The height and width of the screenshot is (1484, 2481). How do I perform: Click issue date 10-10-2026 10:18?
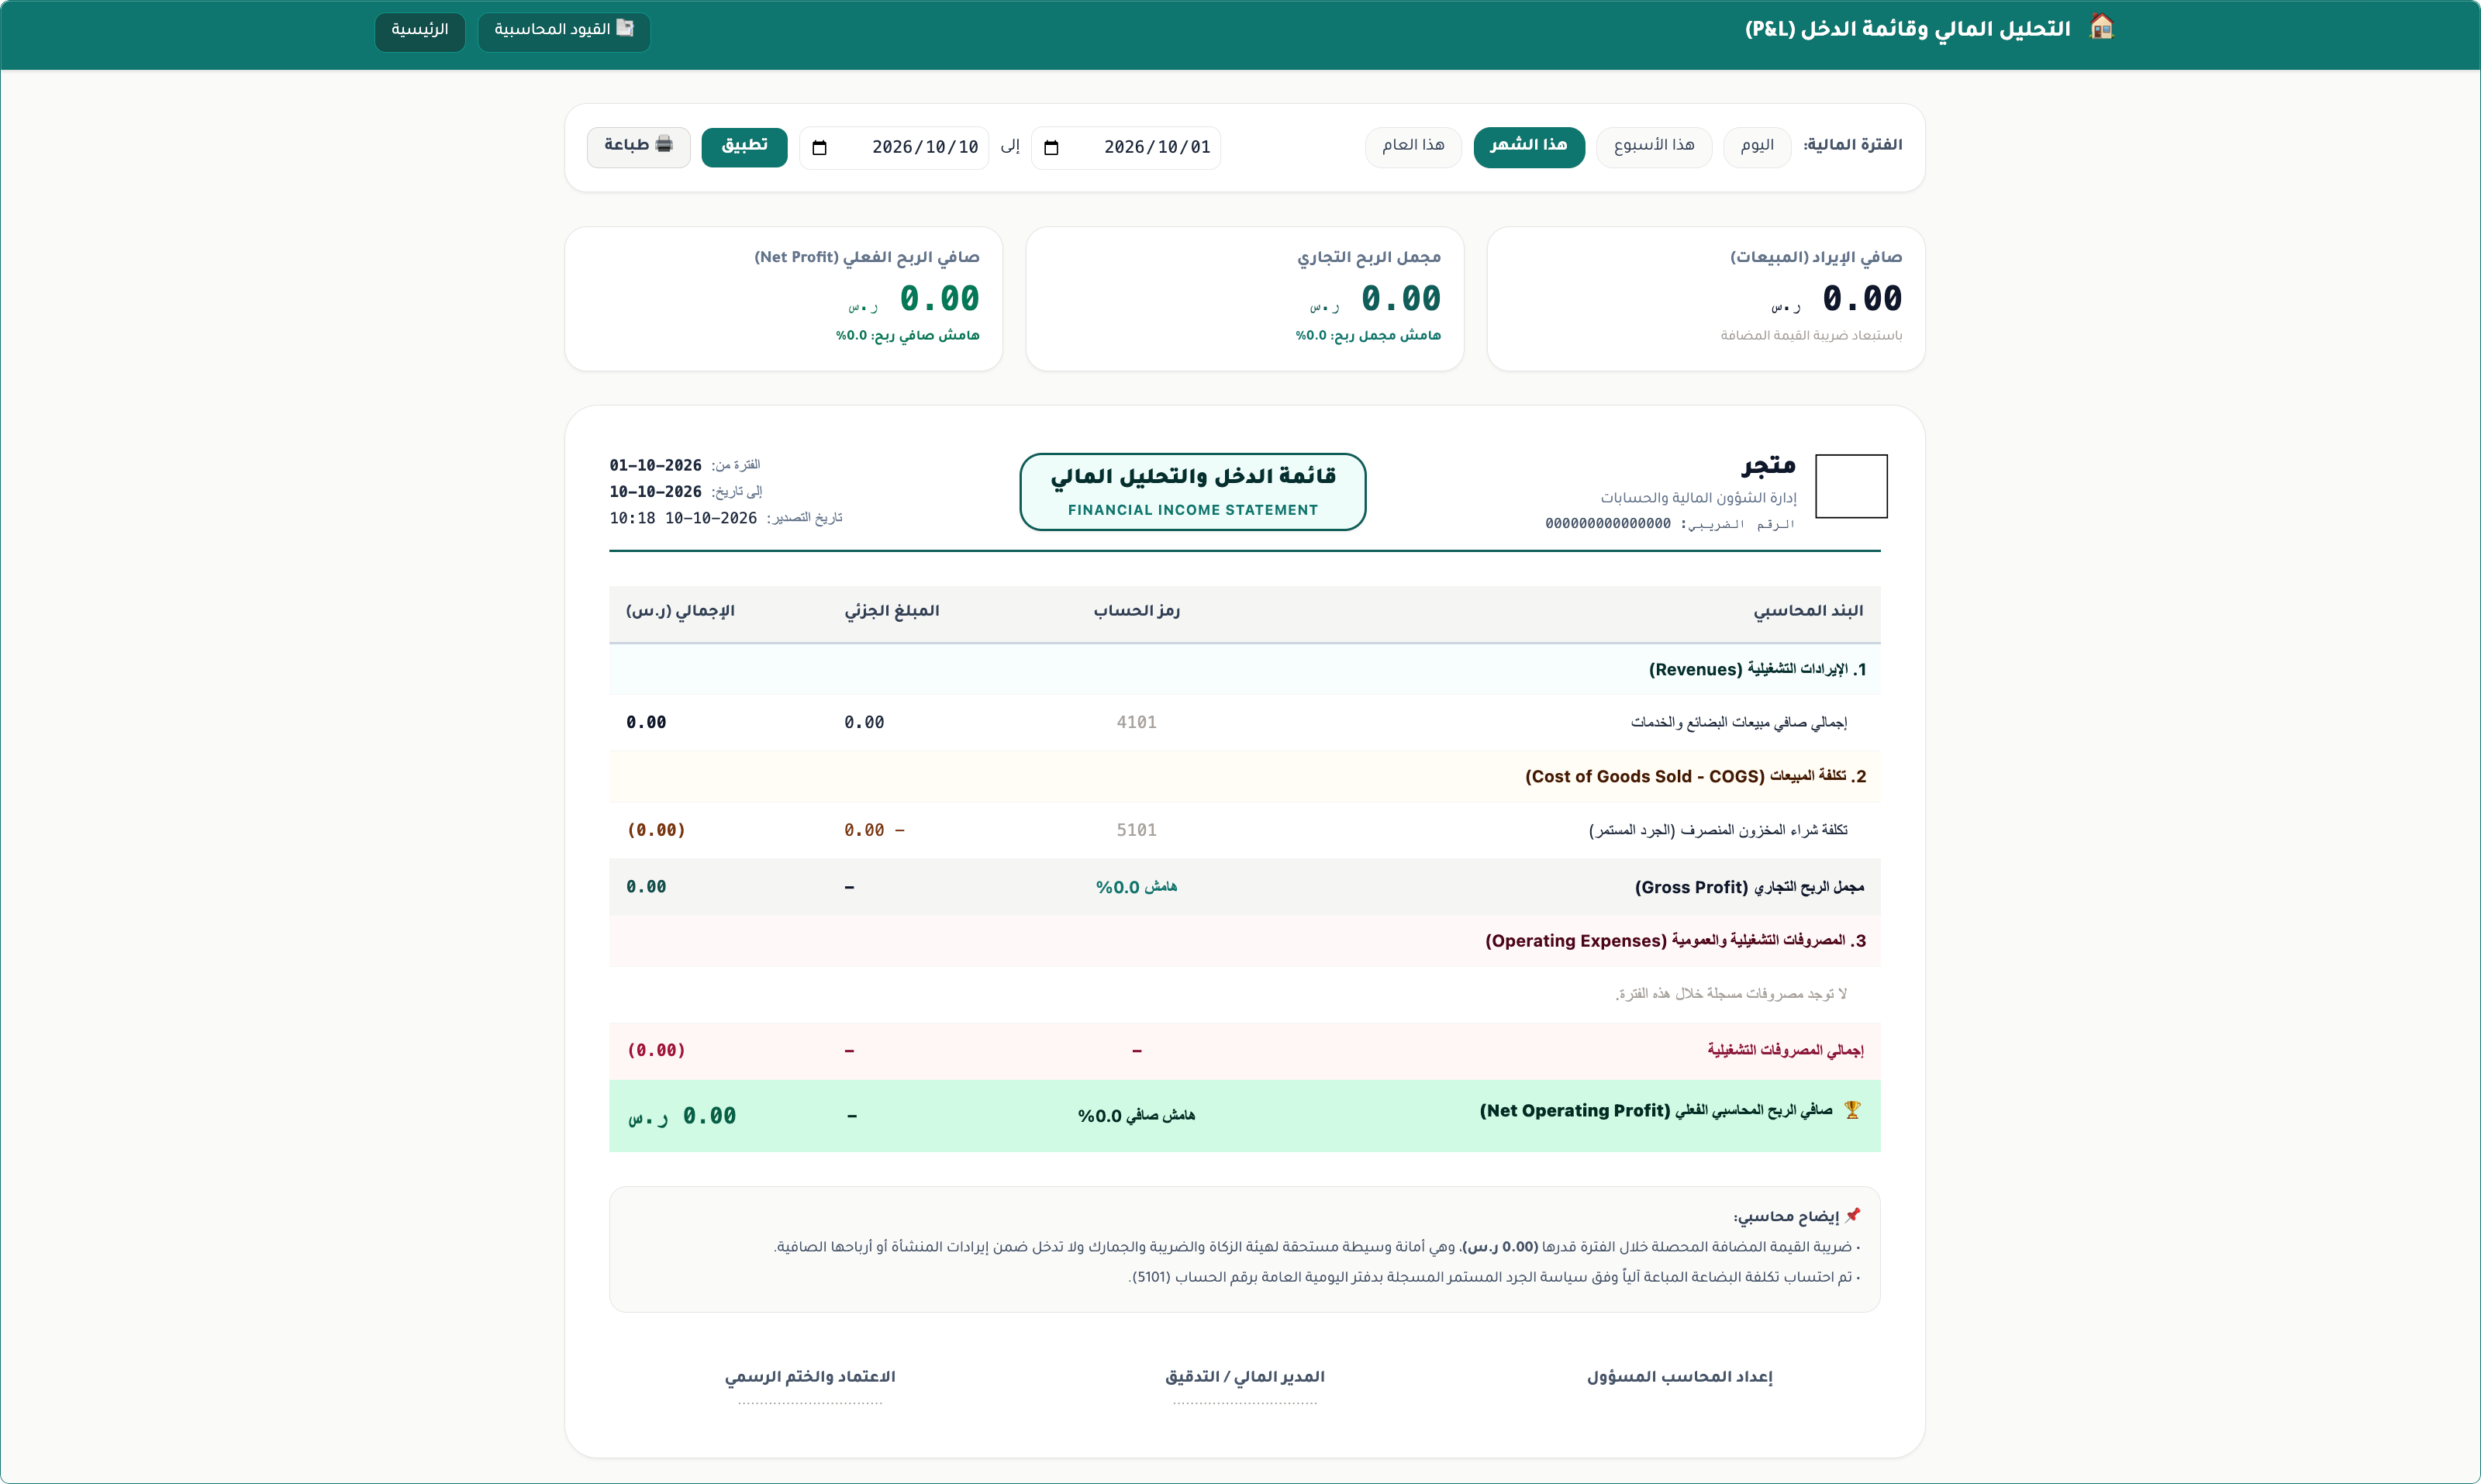tap(683, 518)
